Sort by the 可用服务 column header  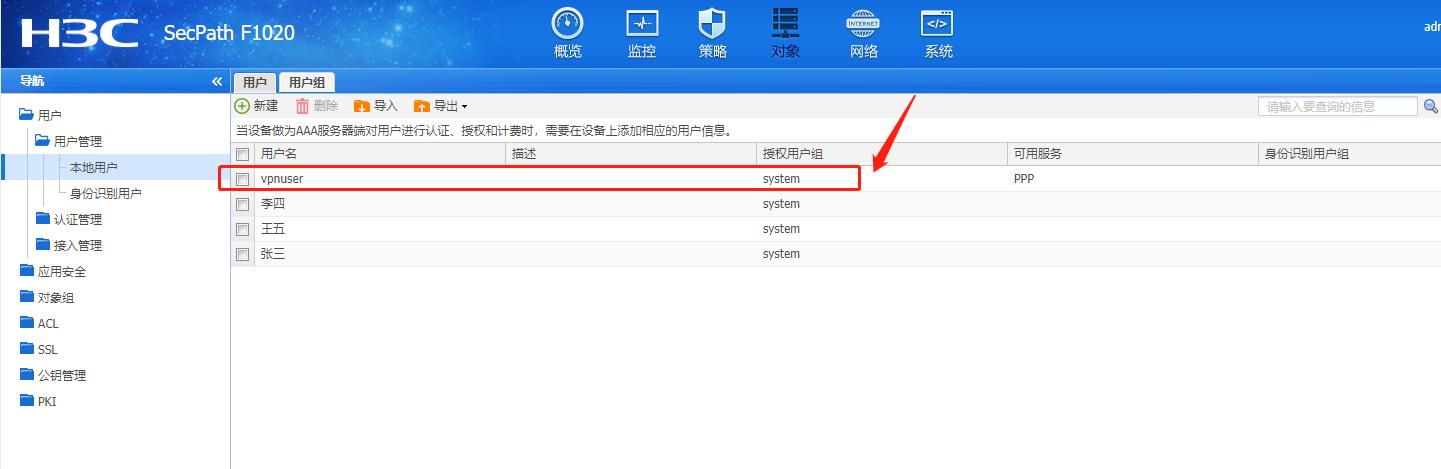tap(1133, 154)
